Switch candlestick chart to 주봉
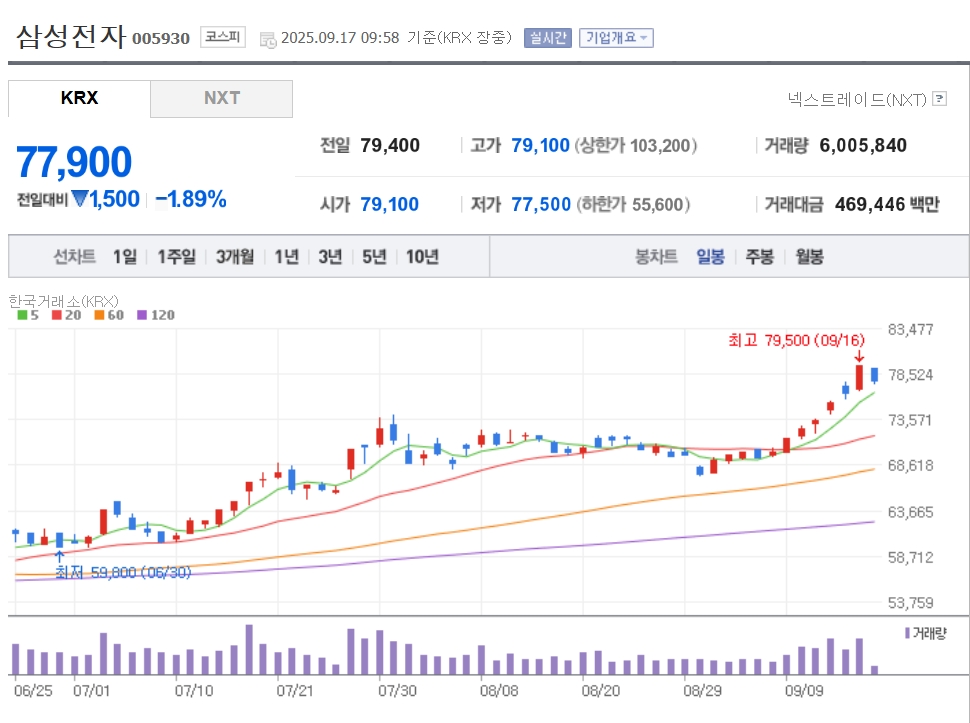Viewport: 970px width, 723px height. tap(760, 256)
